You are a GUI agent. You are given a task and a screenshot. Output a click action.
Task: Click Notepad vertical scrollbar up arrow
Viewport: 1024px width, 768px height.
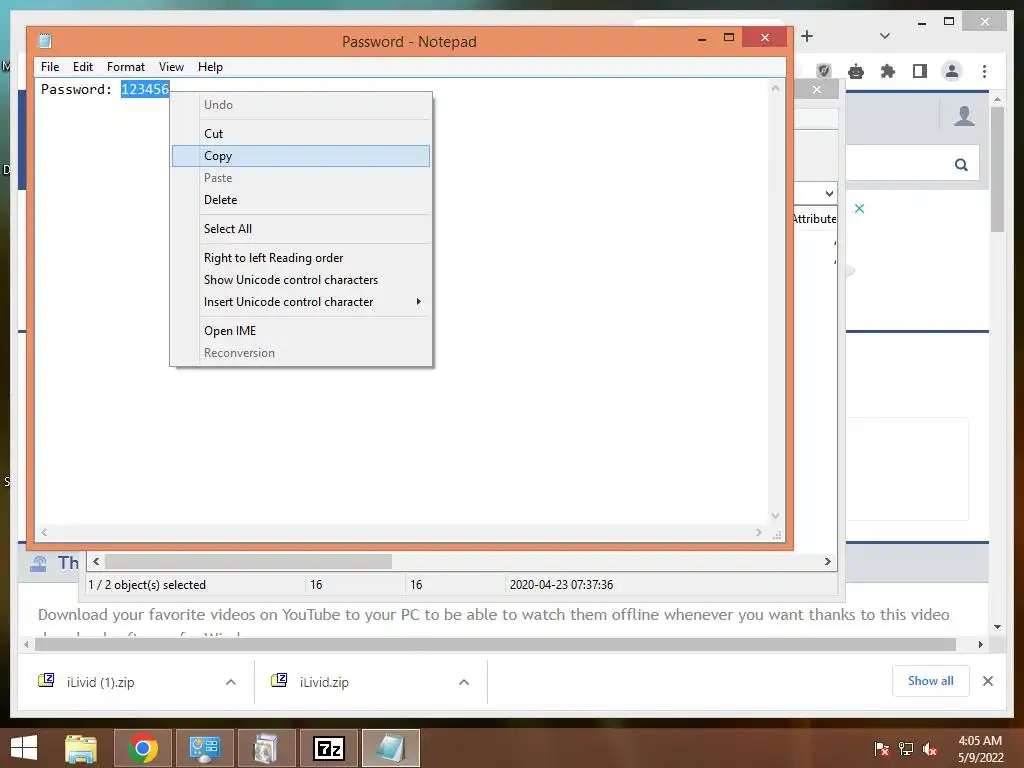click(x=775, y=88)
